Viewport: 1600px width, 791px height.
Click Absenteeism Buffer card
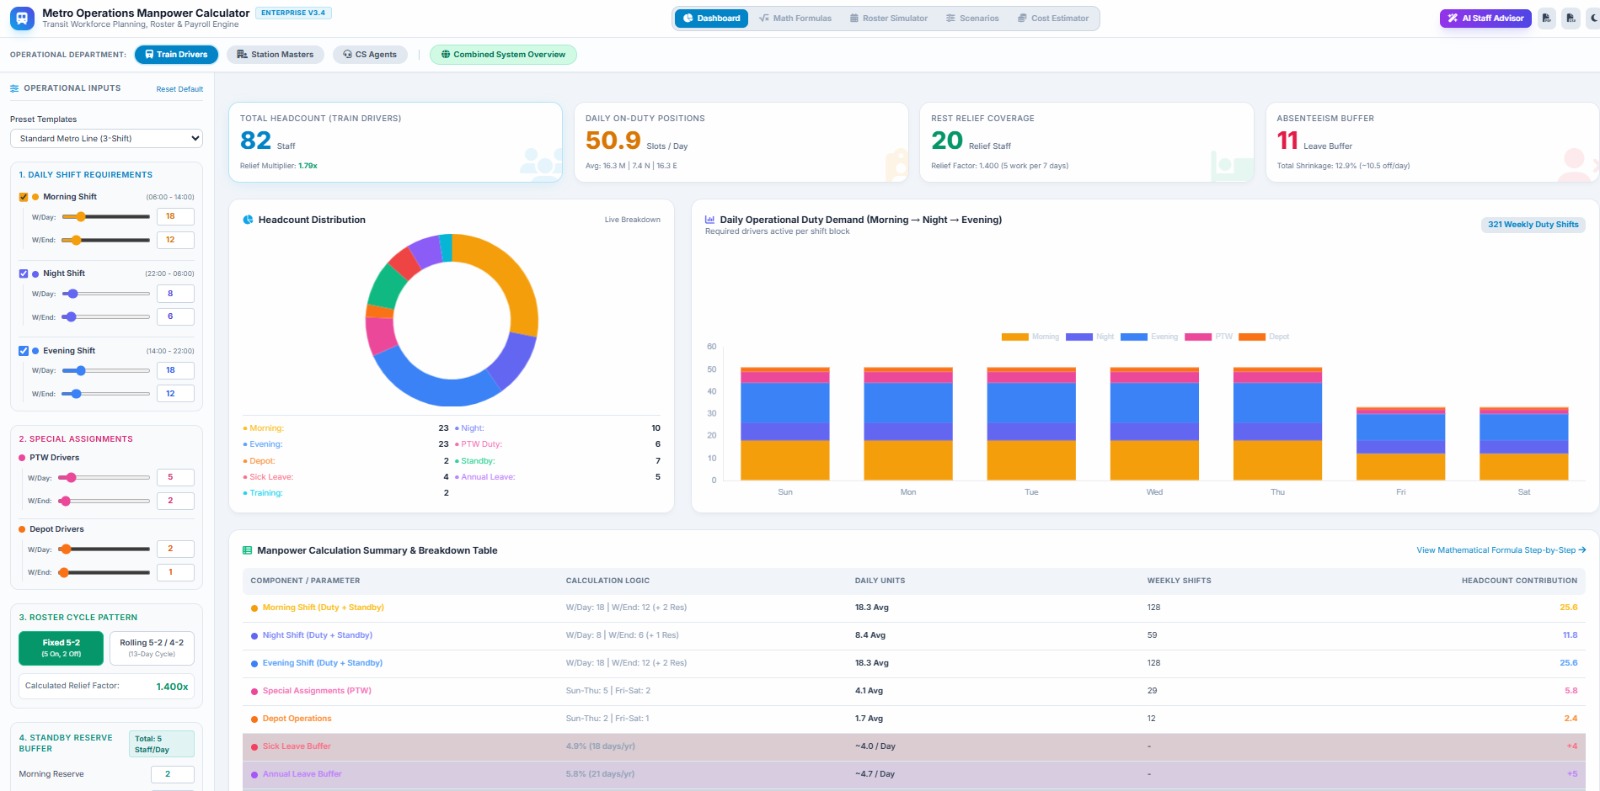tap(1432, 142)
